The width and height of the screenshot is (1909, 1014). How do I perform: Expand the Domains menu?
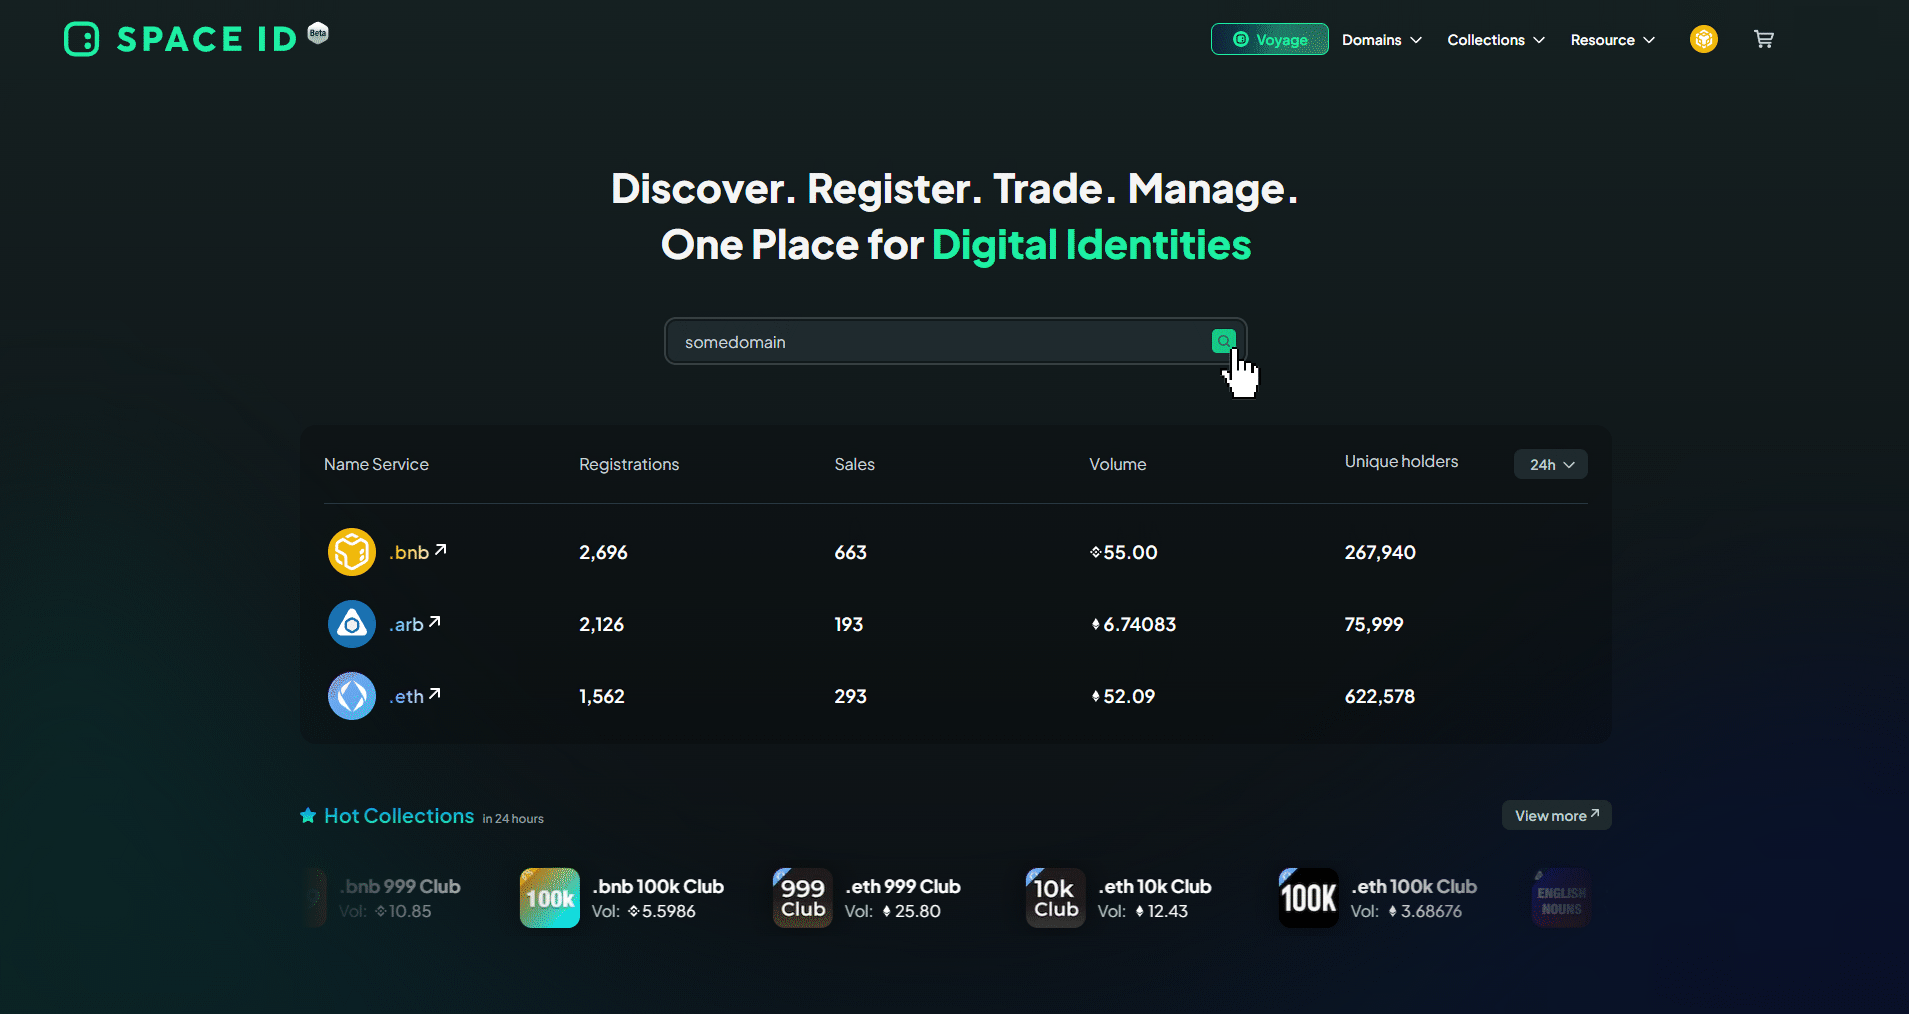[1381, 40]
